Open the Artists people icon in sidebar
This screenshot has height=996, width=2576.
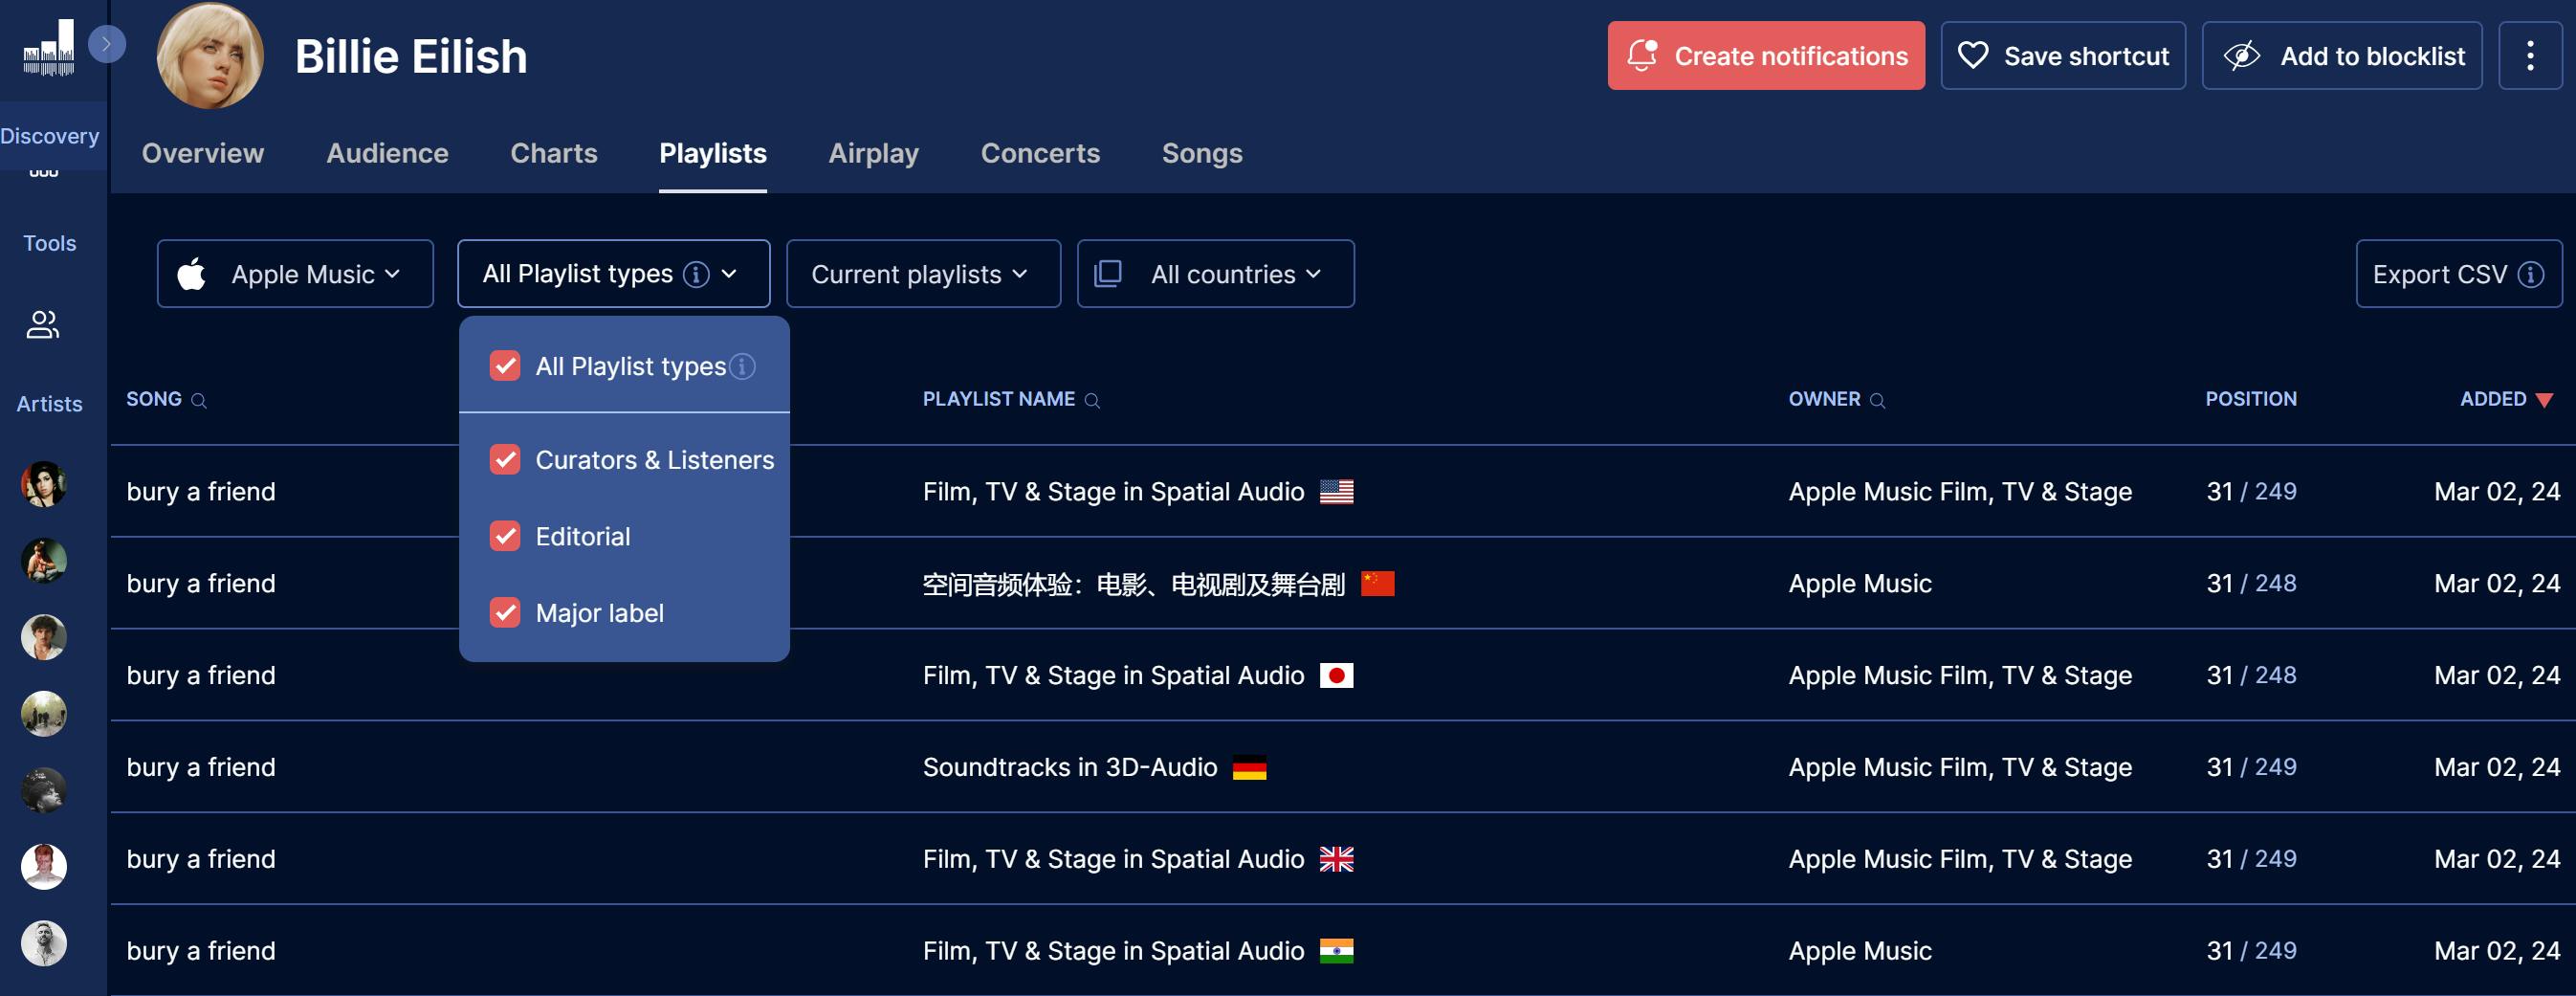point(43,324)
